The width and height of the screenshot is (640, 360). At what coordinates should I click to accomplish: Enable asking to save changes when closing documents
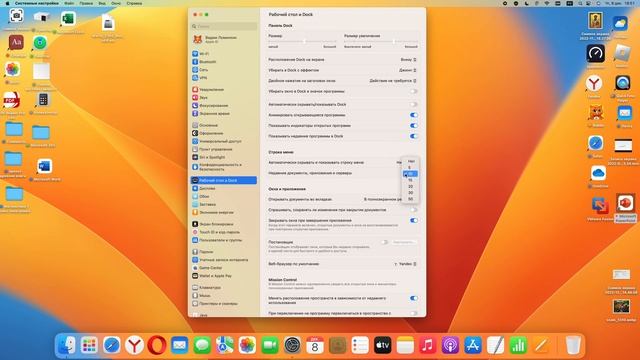(x=413, y=210)
